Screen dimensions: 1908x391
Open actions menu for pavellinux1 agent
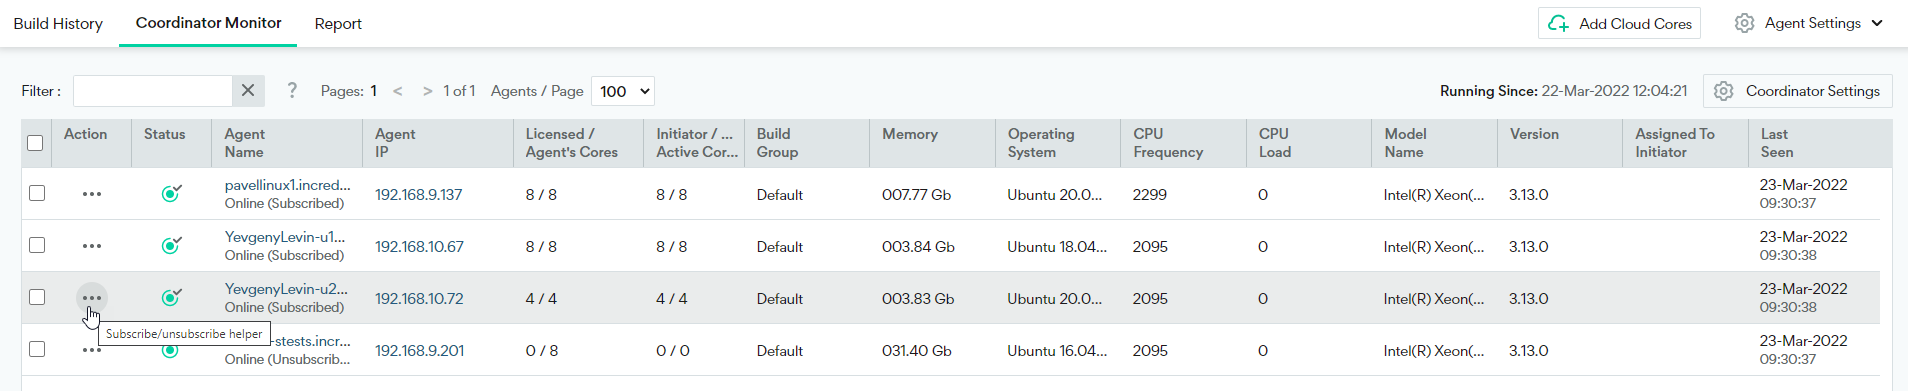point(92,194)
